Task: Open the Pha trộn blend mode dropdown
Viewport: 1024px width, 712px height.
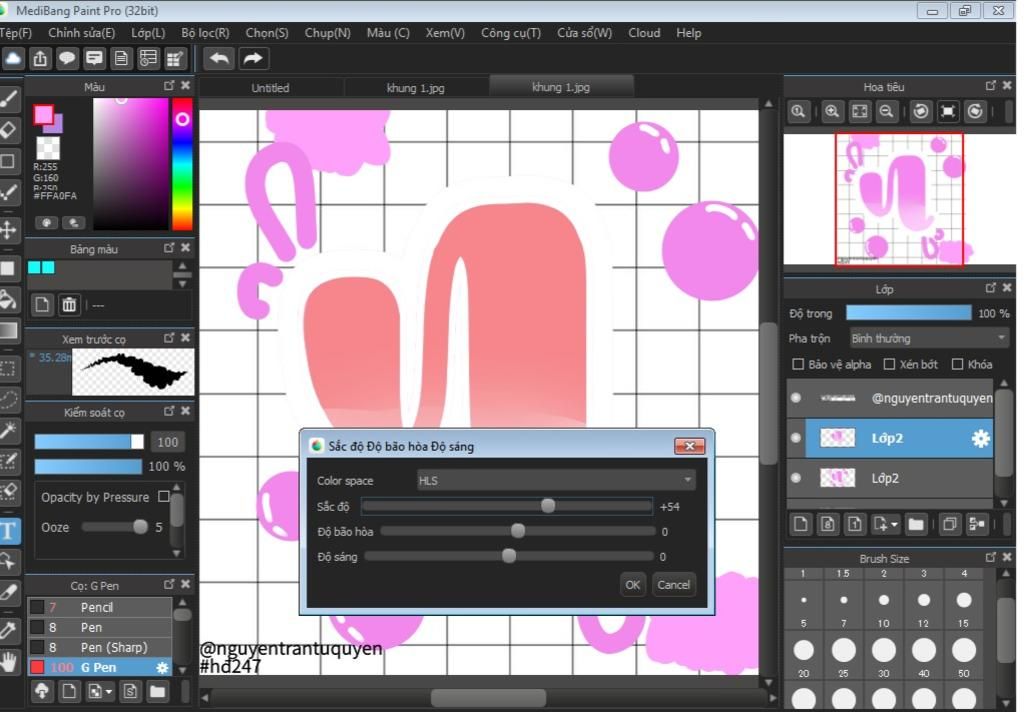Action: (x=928, y=338)
